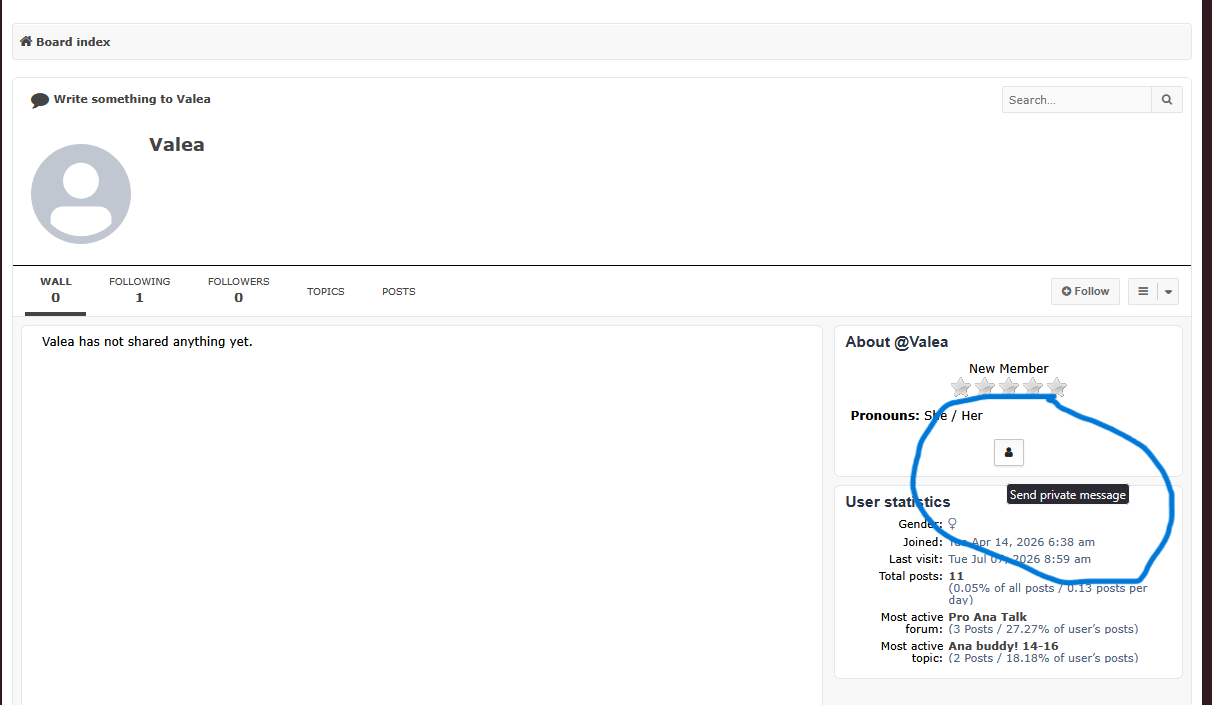Click the Valea username heading
The image size is (1212, 705).
[177, 145]
